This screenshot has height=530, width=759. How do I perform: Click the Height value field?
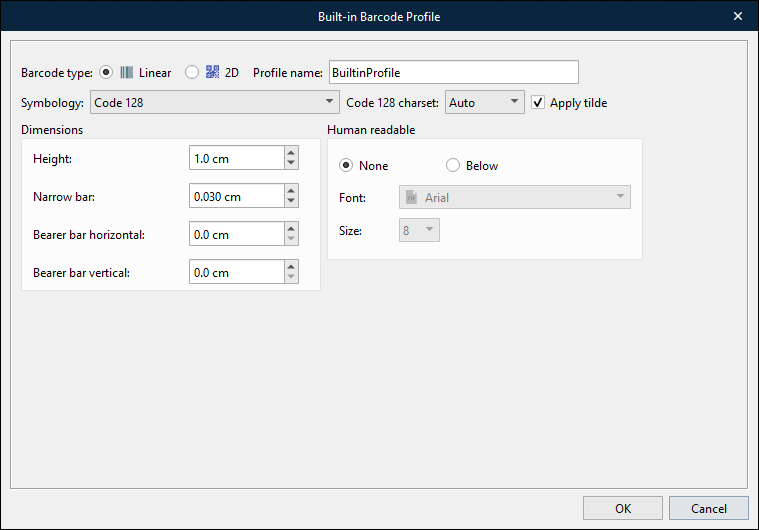coord(236,158)
